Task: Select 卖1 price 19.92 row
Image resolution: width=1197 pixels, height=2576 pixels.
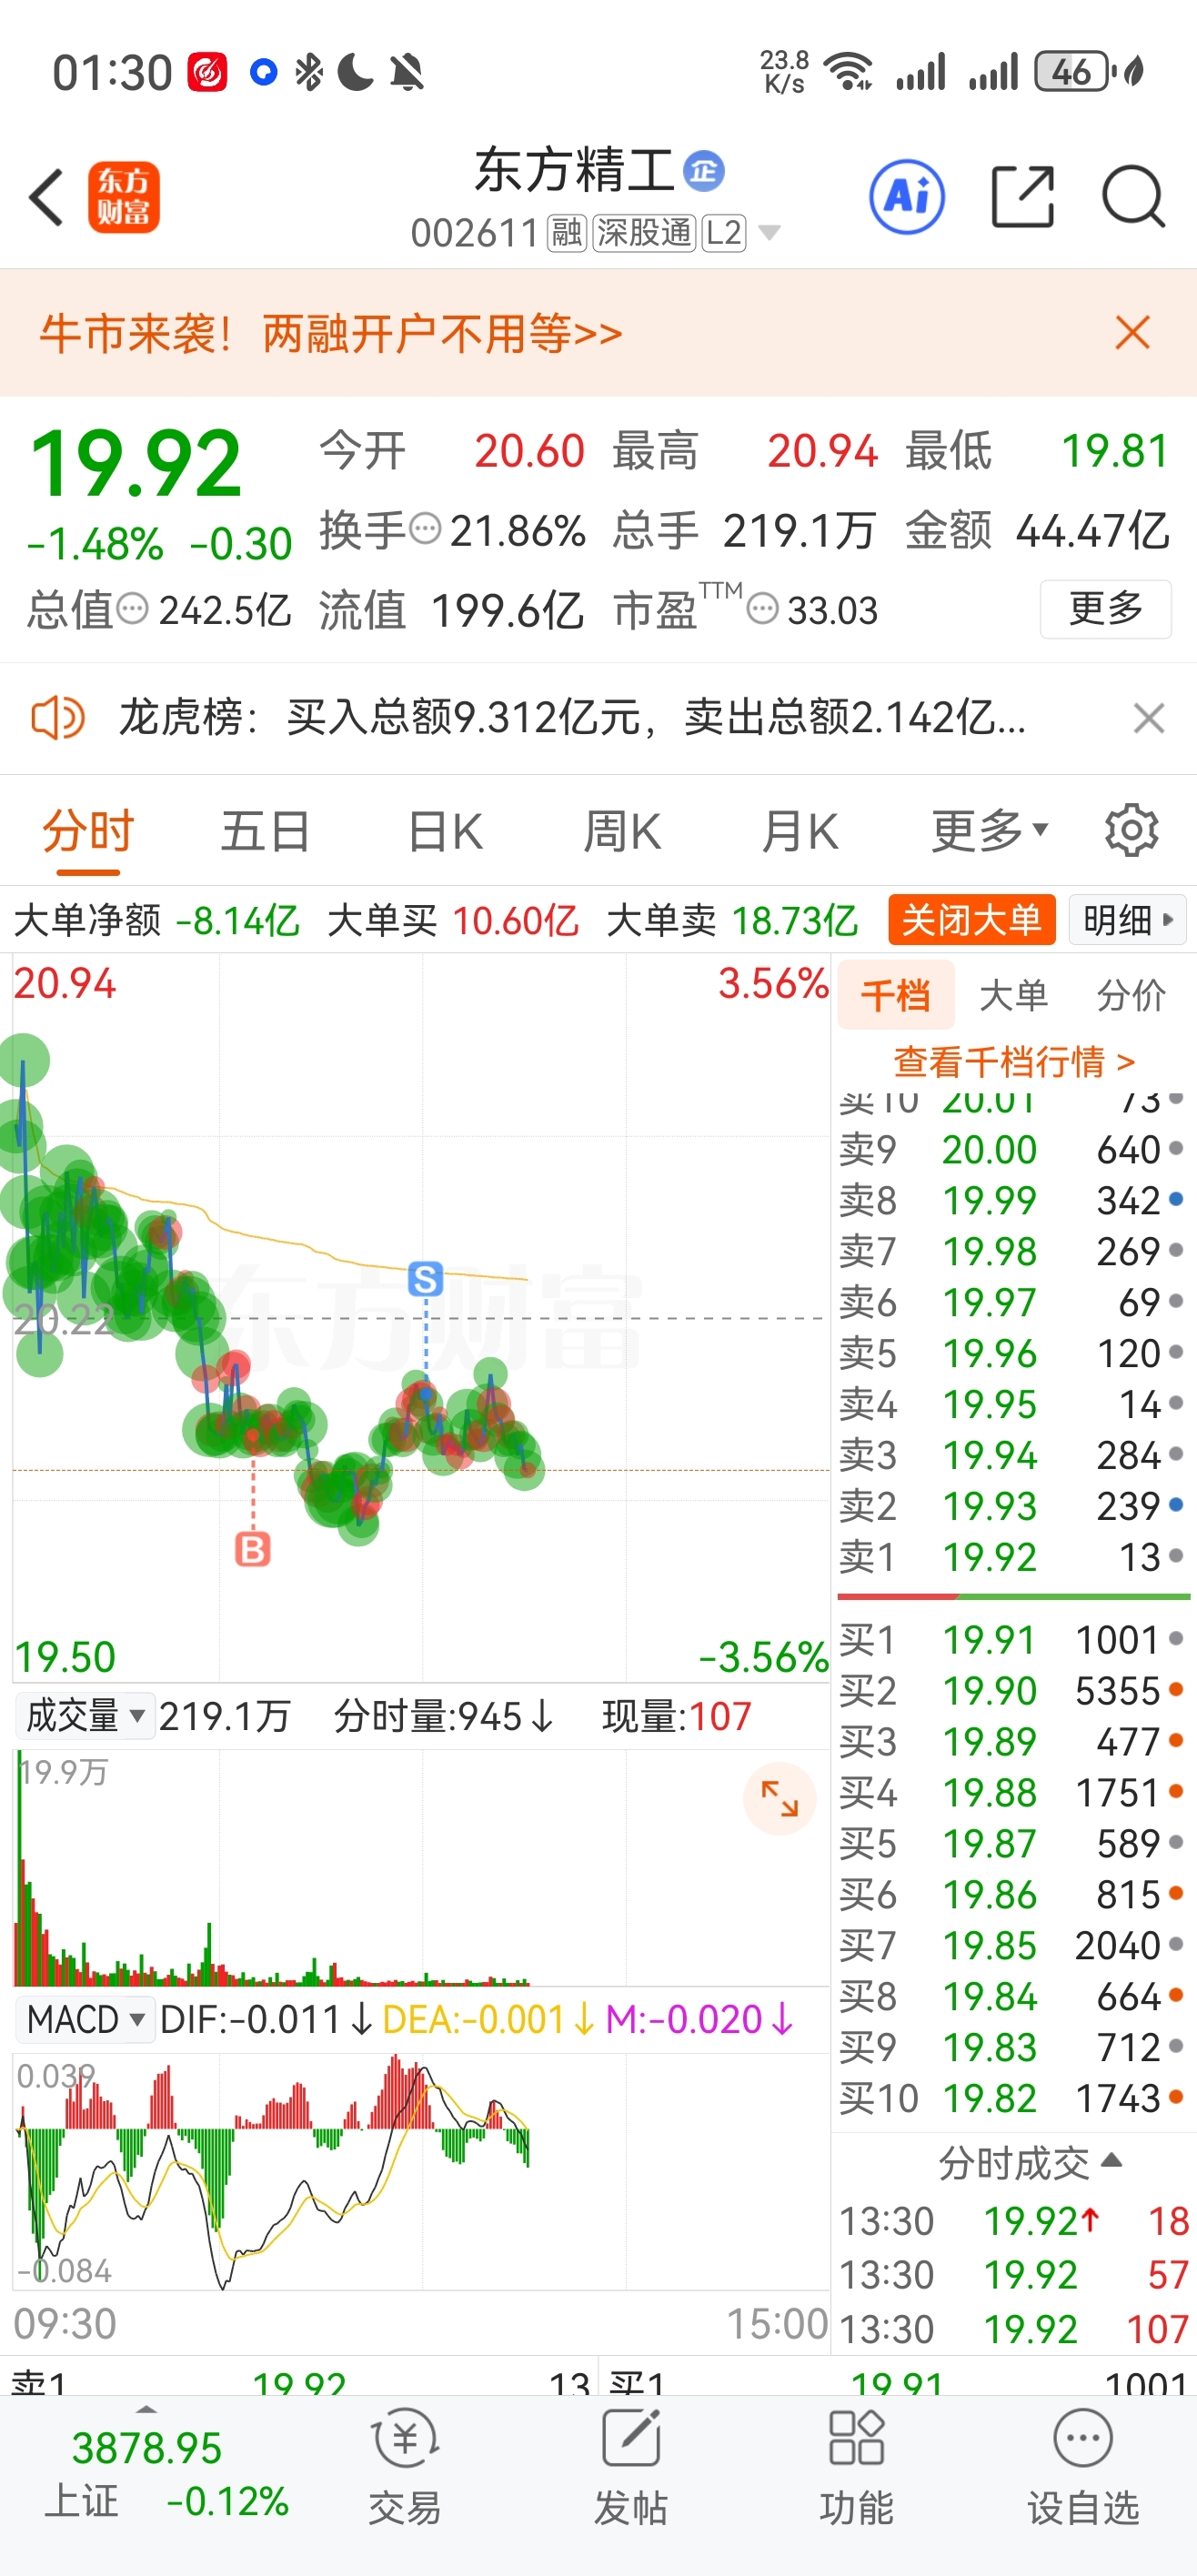Action: (1012, 1556)
